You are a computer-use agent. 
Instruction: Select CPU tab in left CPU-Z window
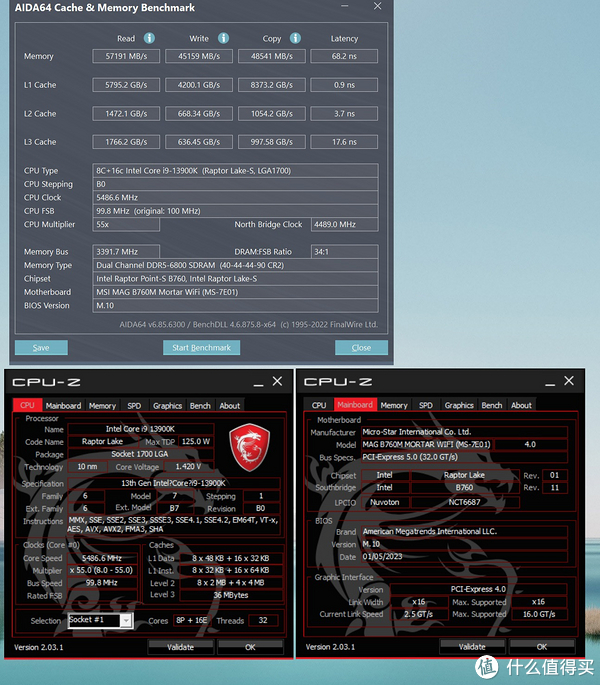[27, 405]
